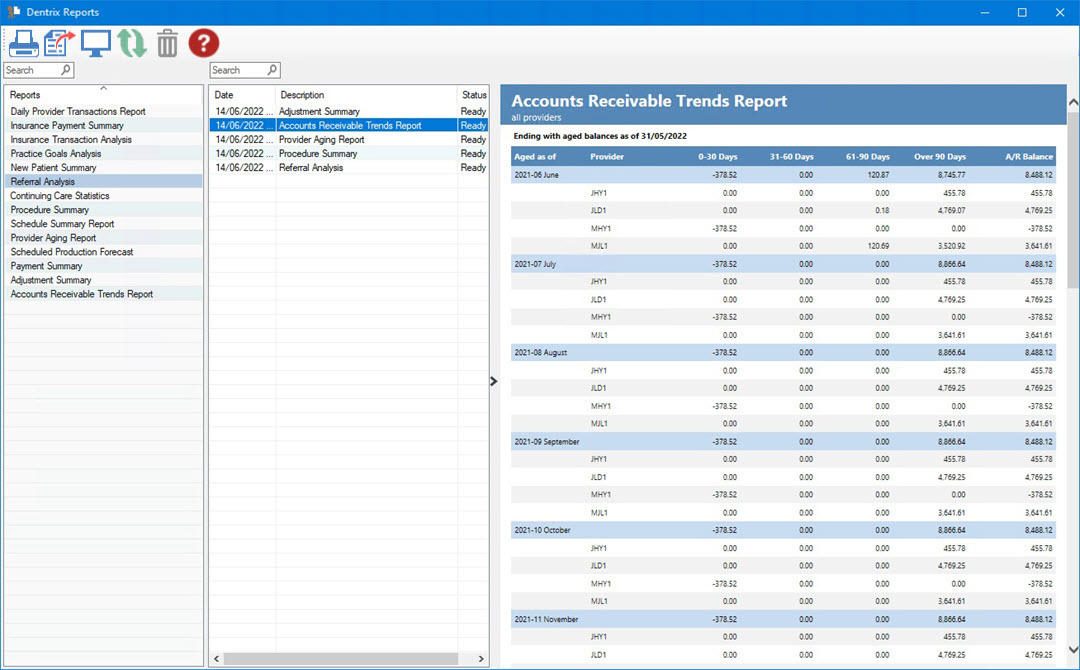
Task: Click the export report icon
Action: (59, 43)
